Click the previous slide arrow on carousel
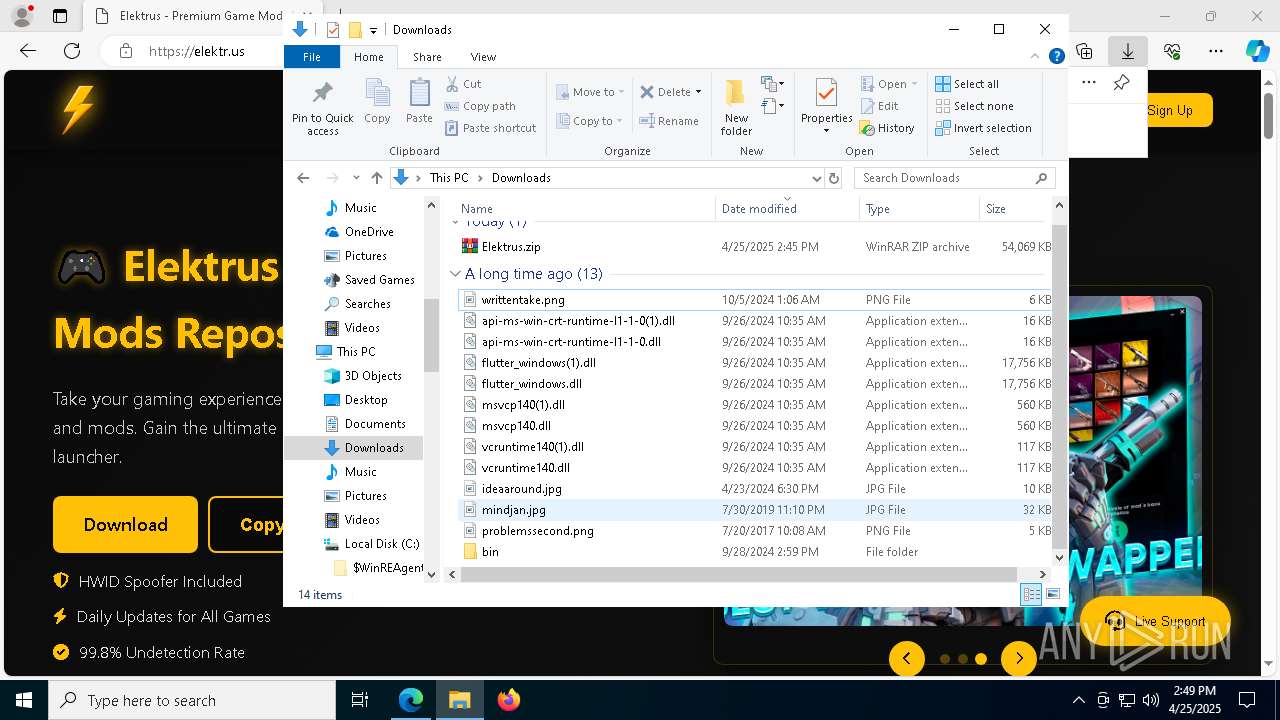The width and height of the screenshot is (1280, 720). pos(907,658)
